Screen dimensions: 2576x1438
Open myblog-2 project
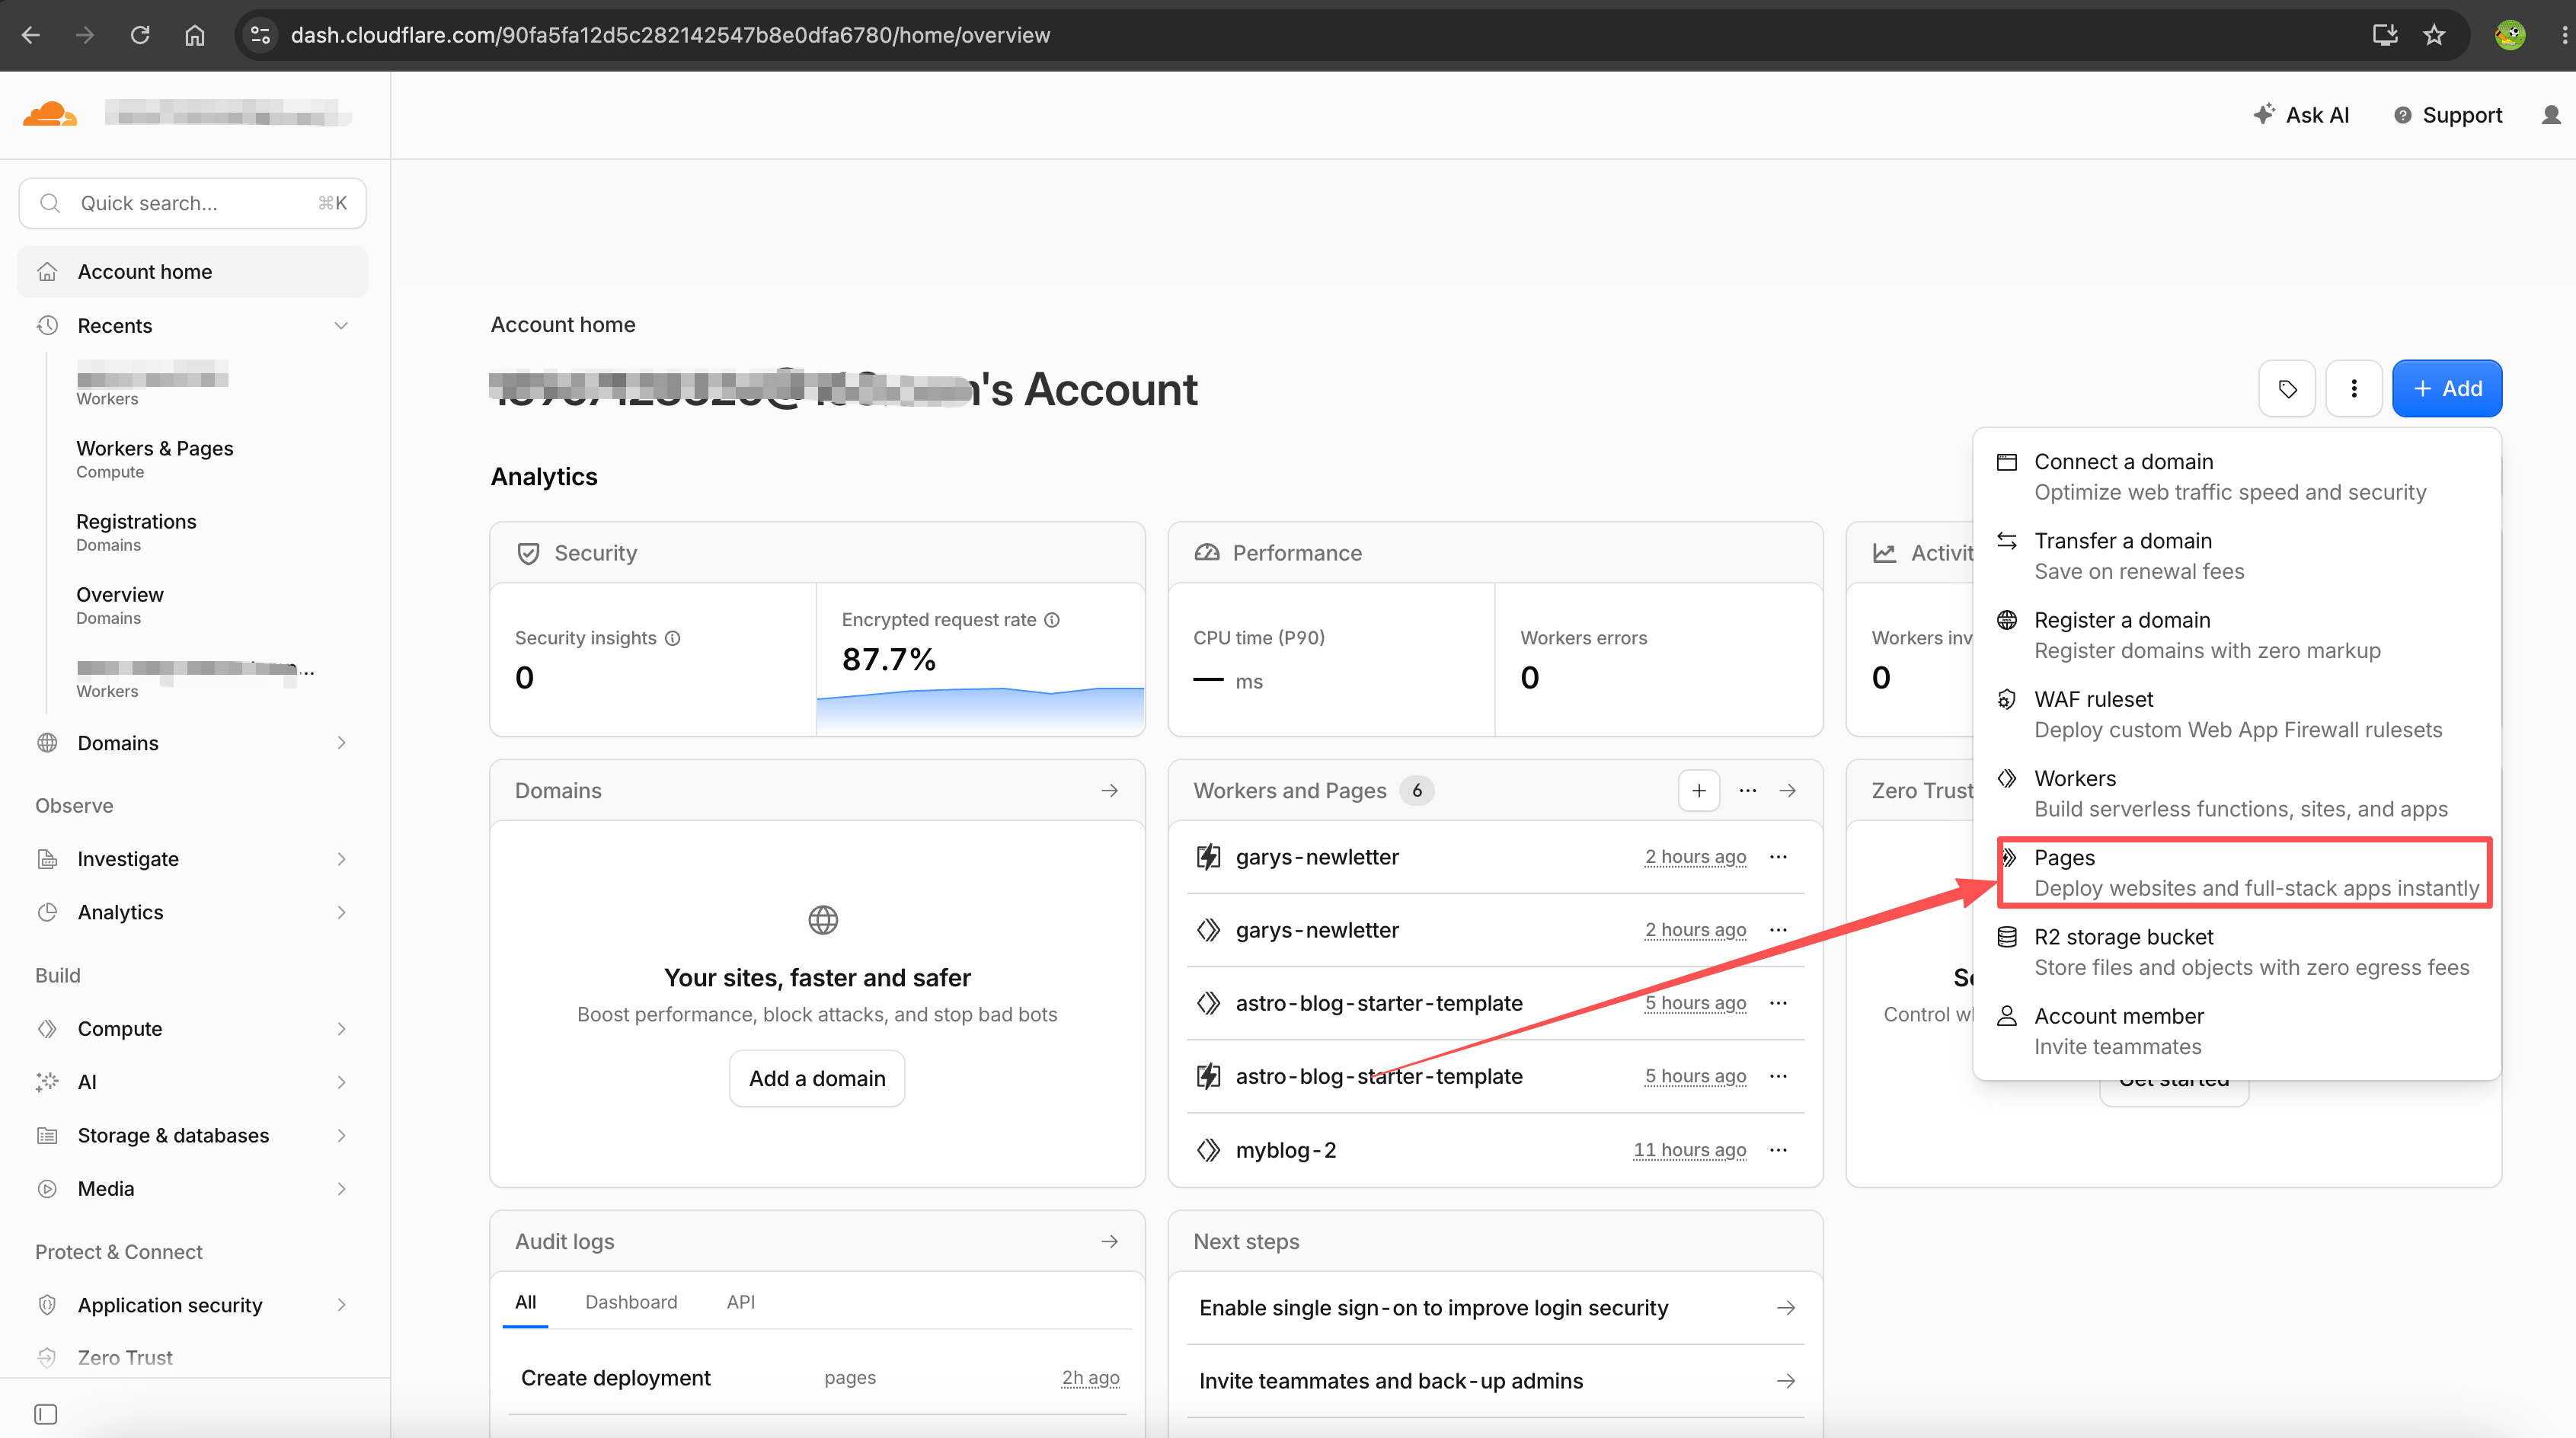pyautogui.click(x=1285, y=1150)
